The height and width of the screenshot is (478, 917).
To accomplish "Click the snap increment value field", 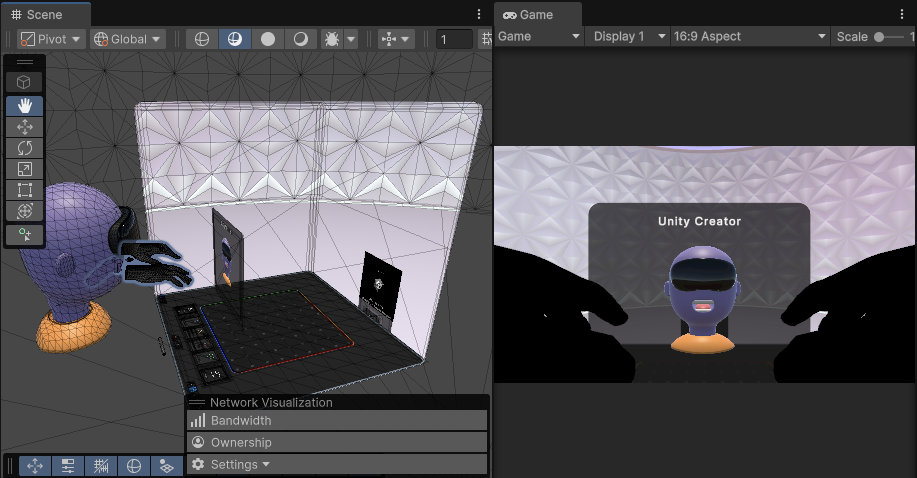I will pyautogui.click(x=454, y=39).
